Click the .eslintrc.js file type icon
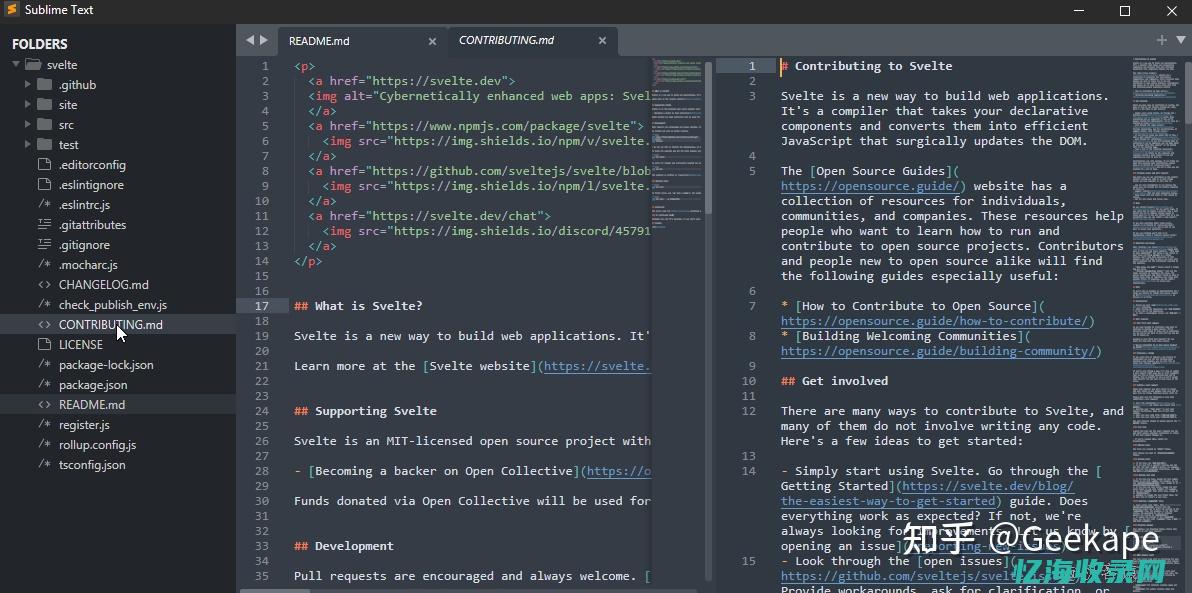 44,205
